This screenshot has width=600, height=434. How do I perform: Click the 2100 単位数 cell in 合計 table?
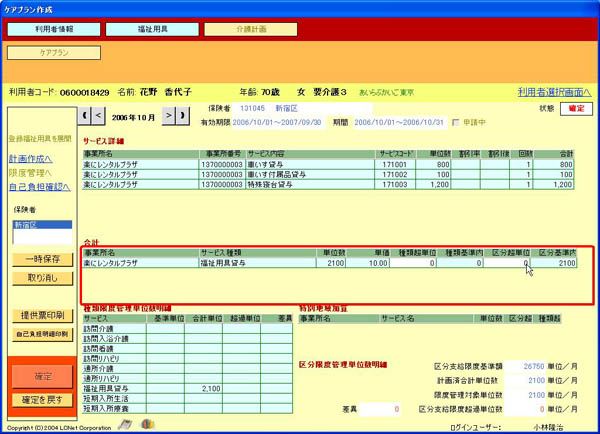(x=331, y=263)
